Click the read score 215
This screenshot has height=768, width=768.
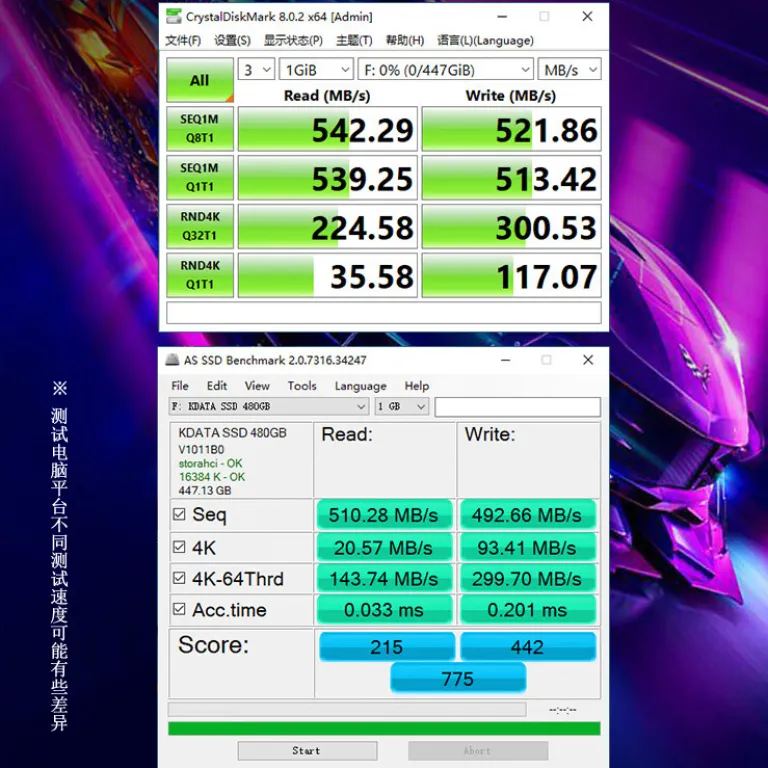[386, 647]
